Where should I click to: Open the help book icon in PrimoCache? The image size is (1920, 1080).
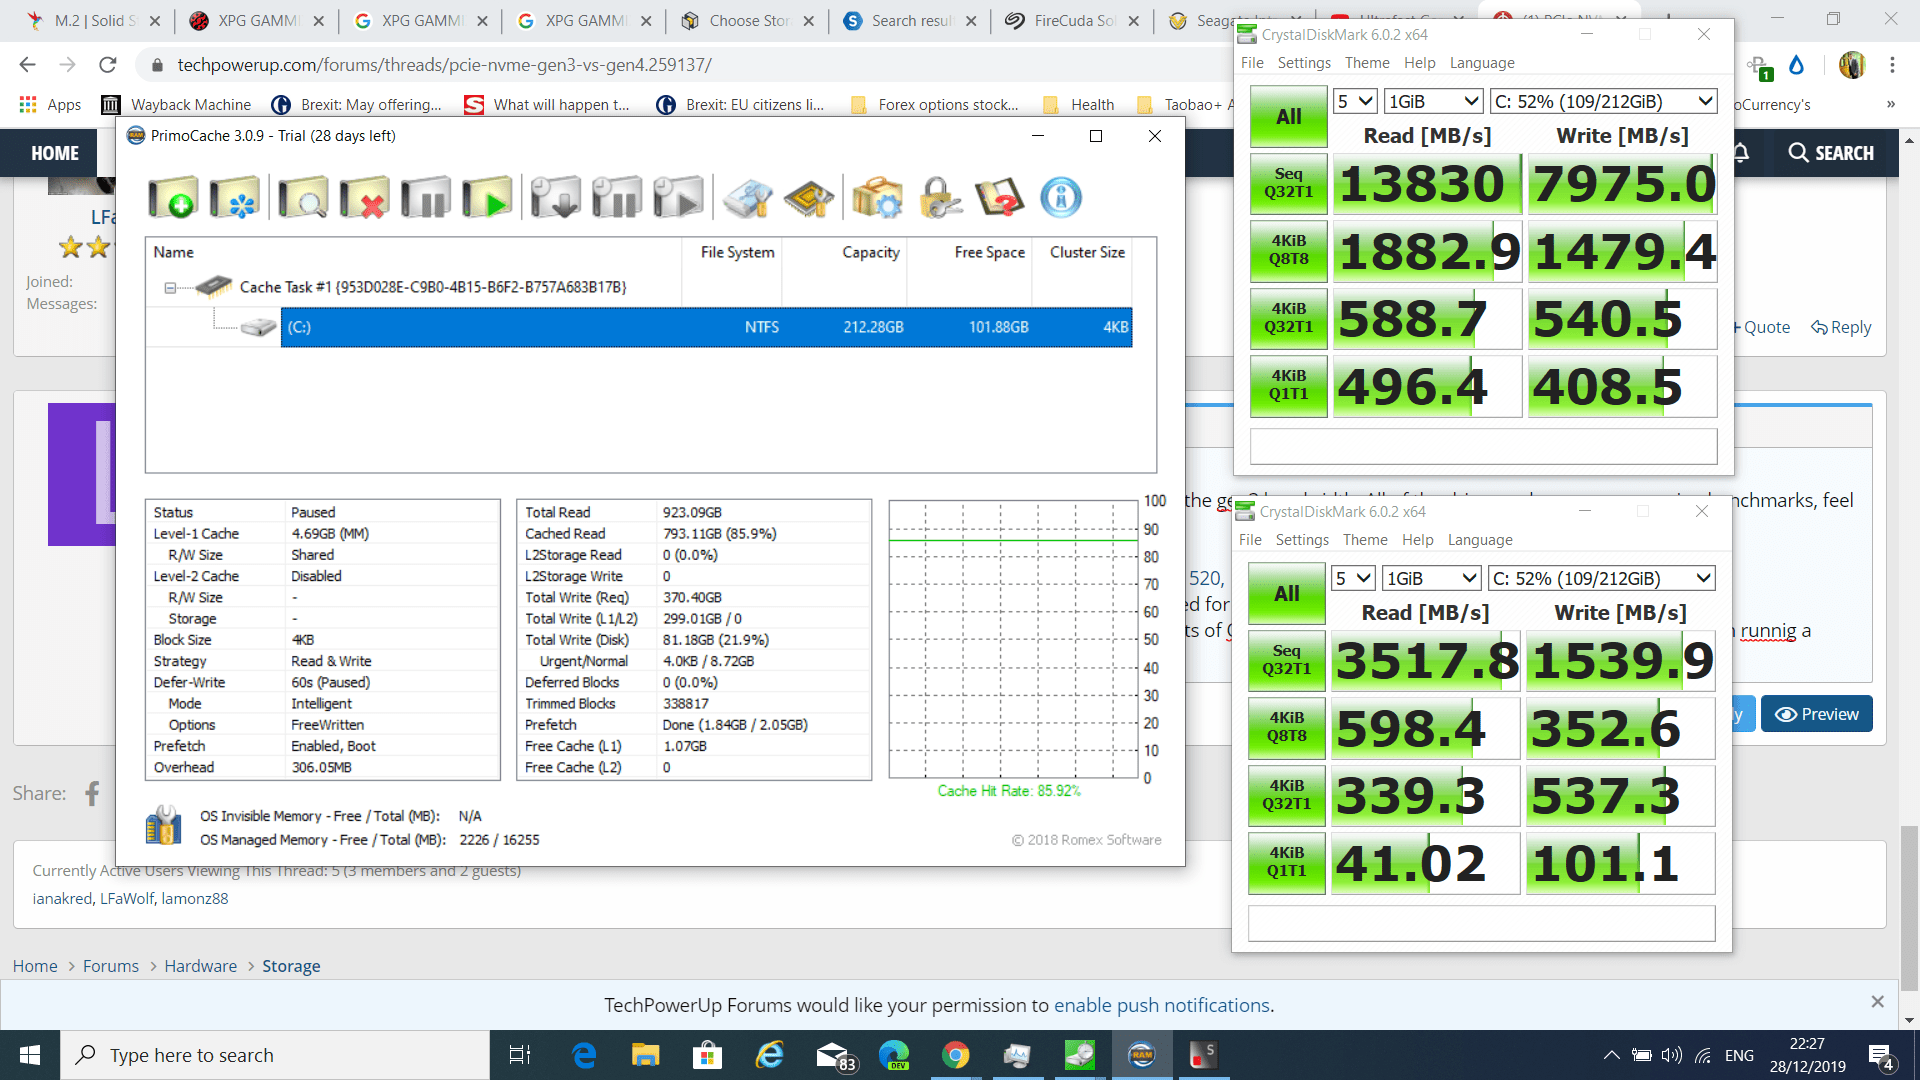(x=1000, y=197)
